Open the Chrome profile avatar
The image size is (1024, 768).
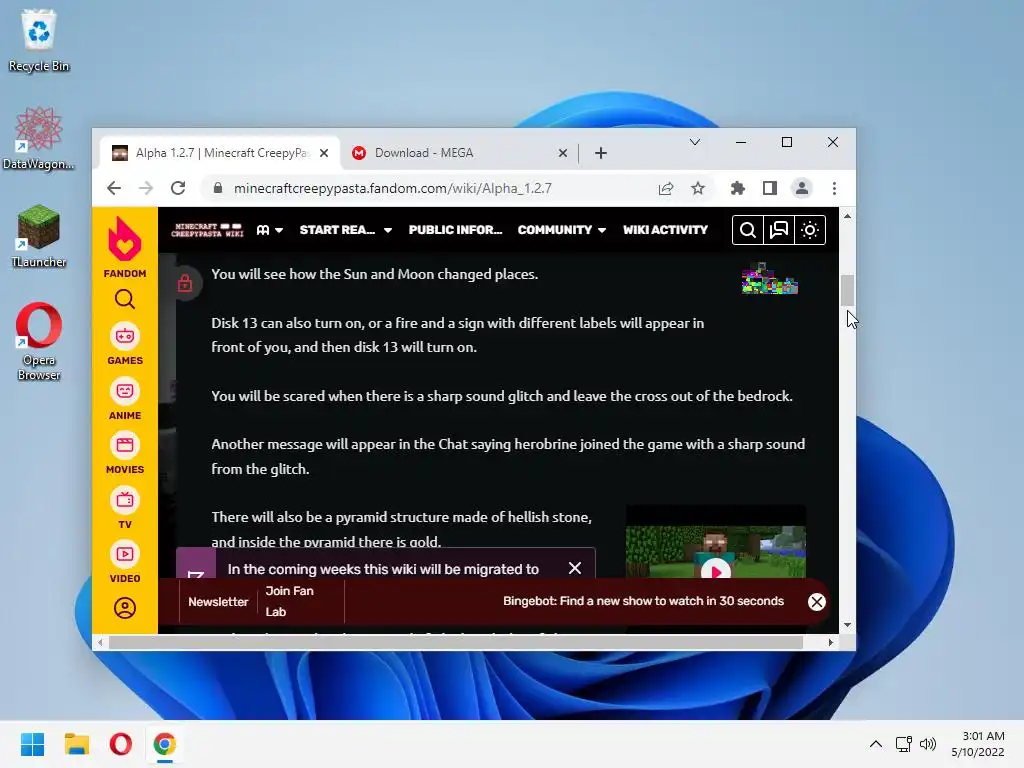tap(801, 189)
